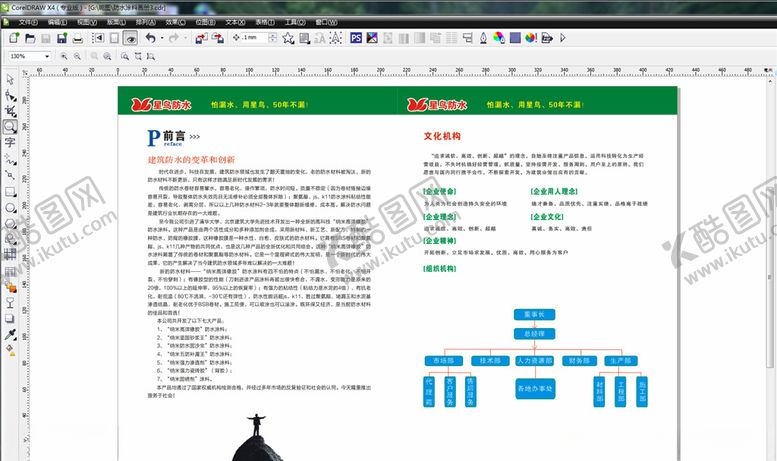Click the New document icon
This screenshot has width=777, height=461.
[x=13, y=38]
